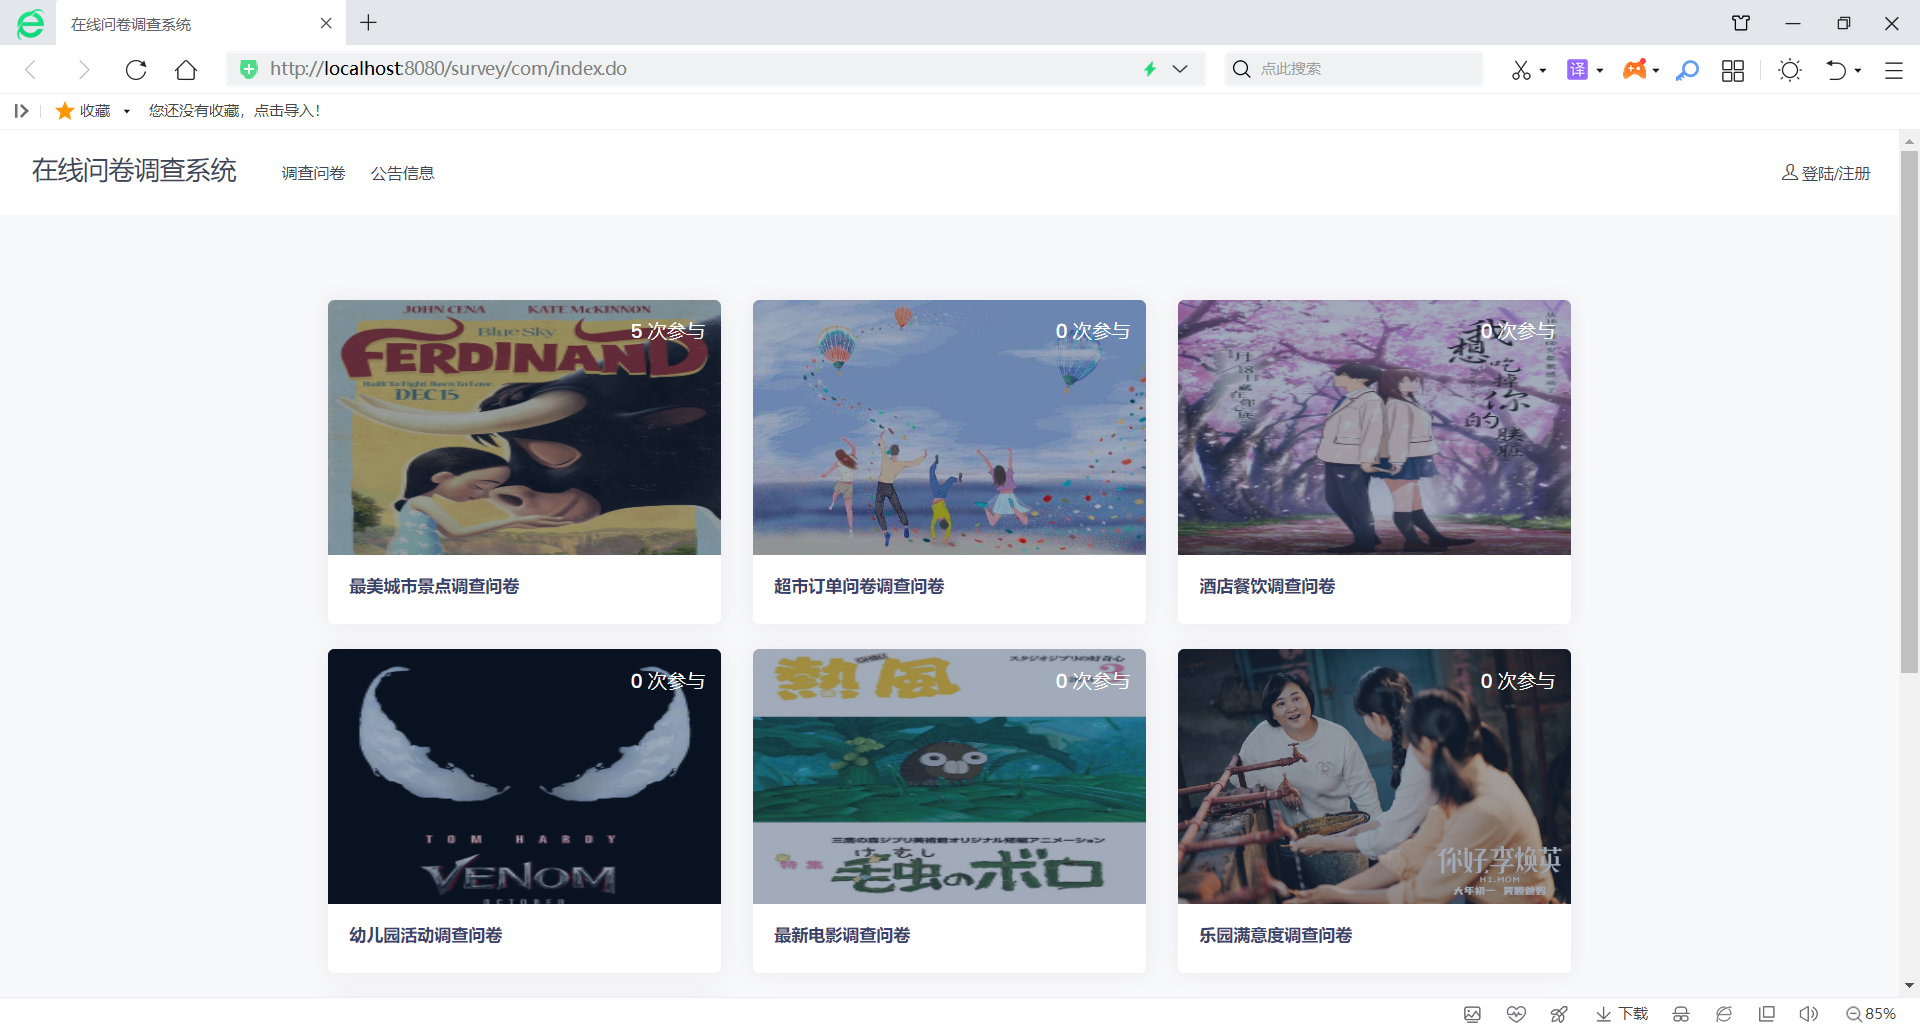Expand the undo closed tab dropdown arrow

pyautogui.click(x=1858, y=70)
